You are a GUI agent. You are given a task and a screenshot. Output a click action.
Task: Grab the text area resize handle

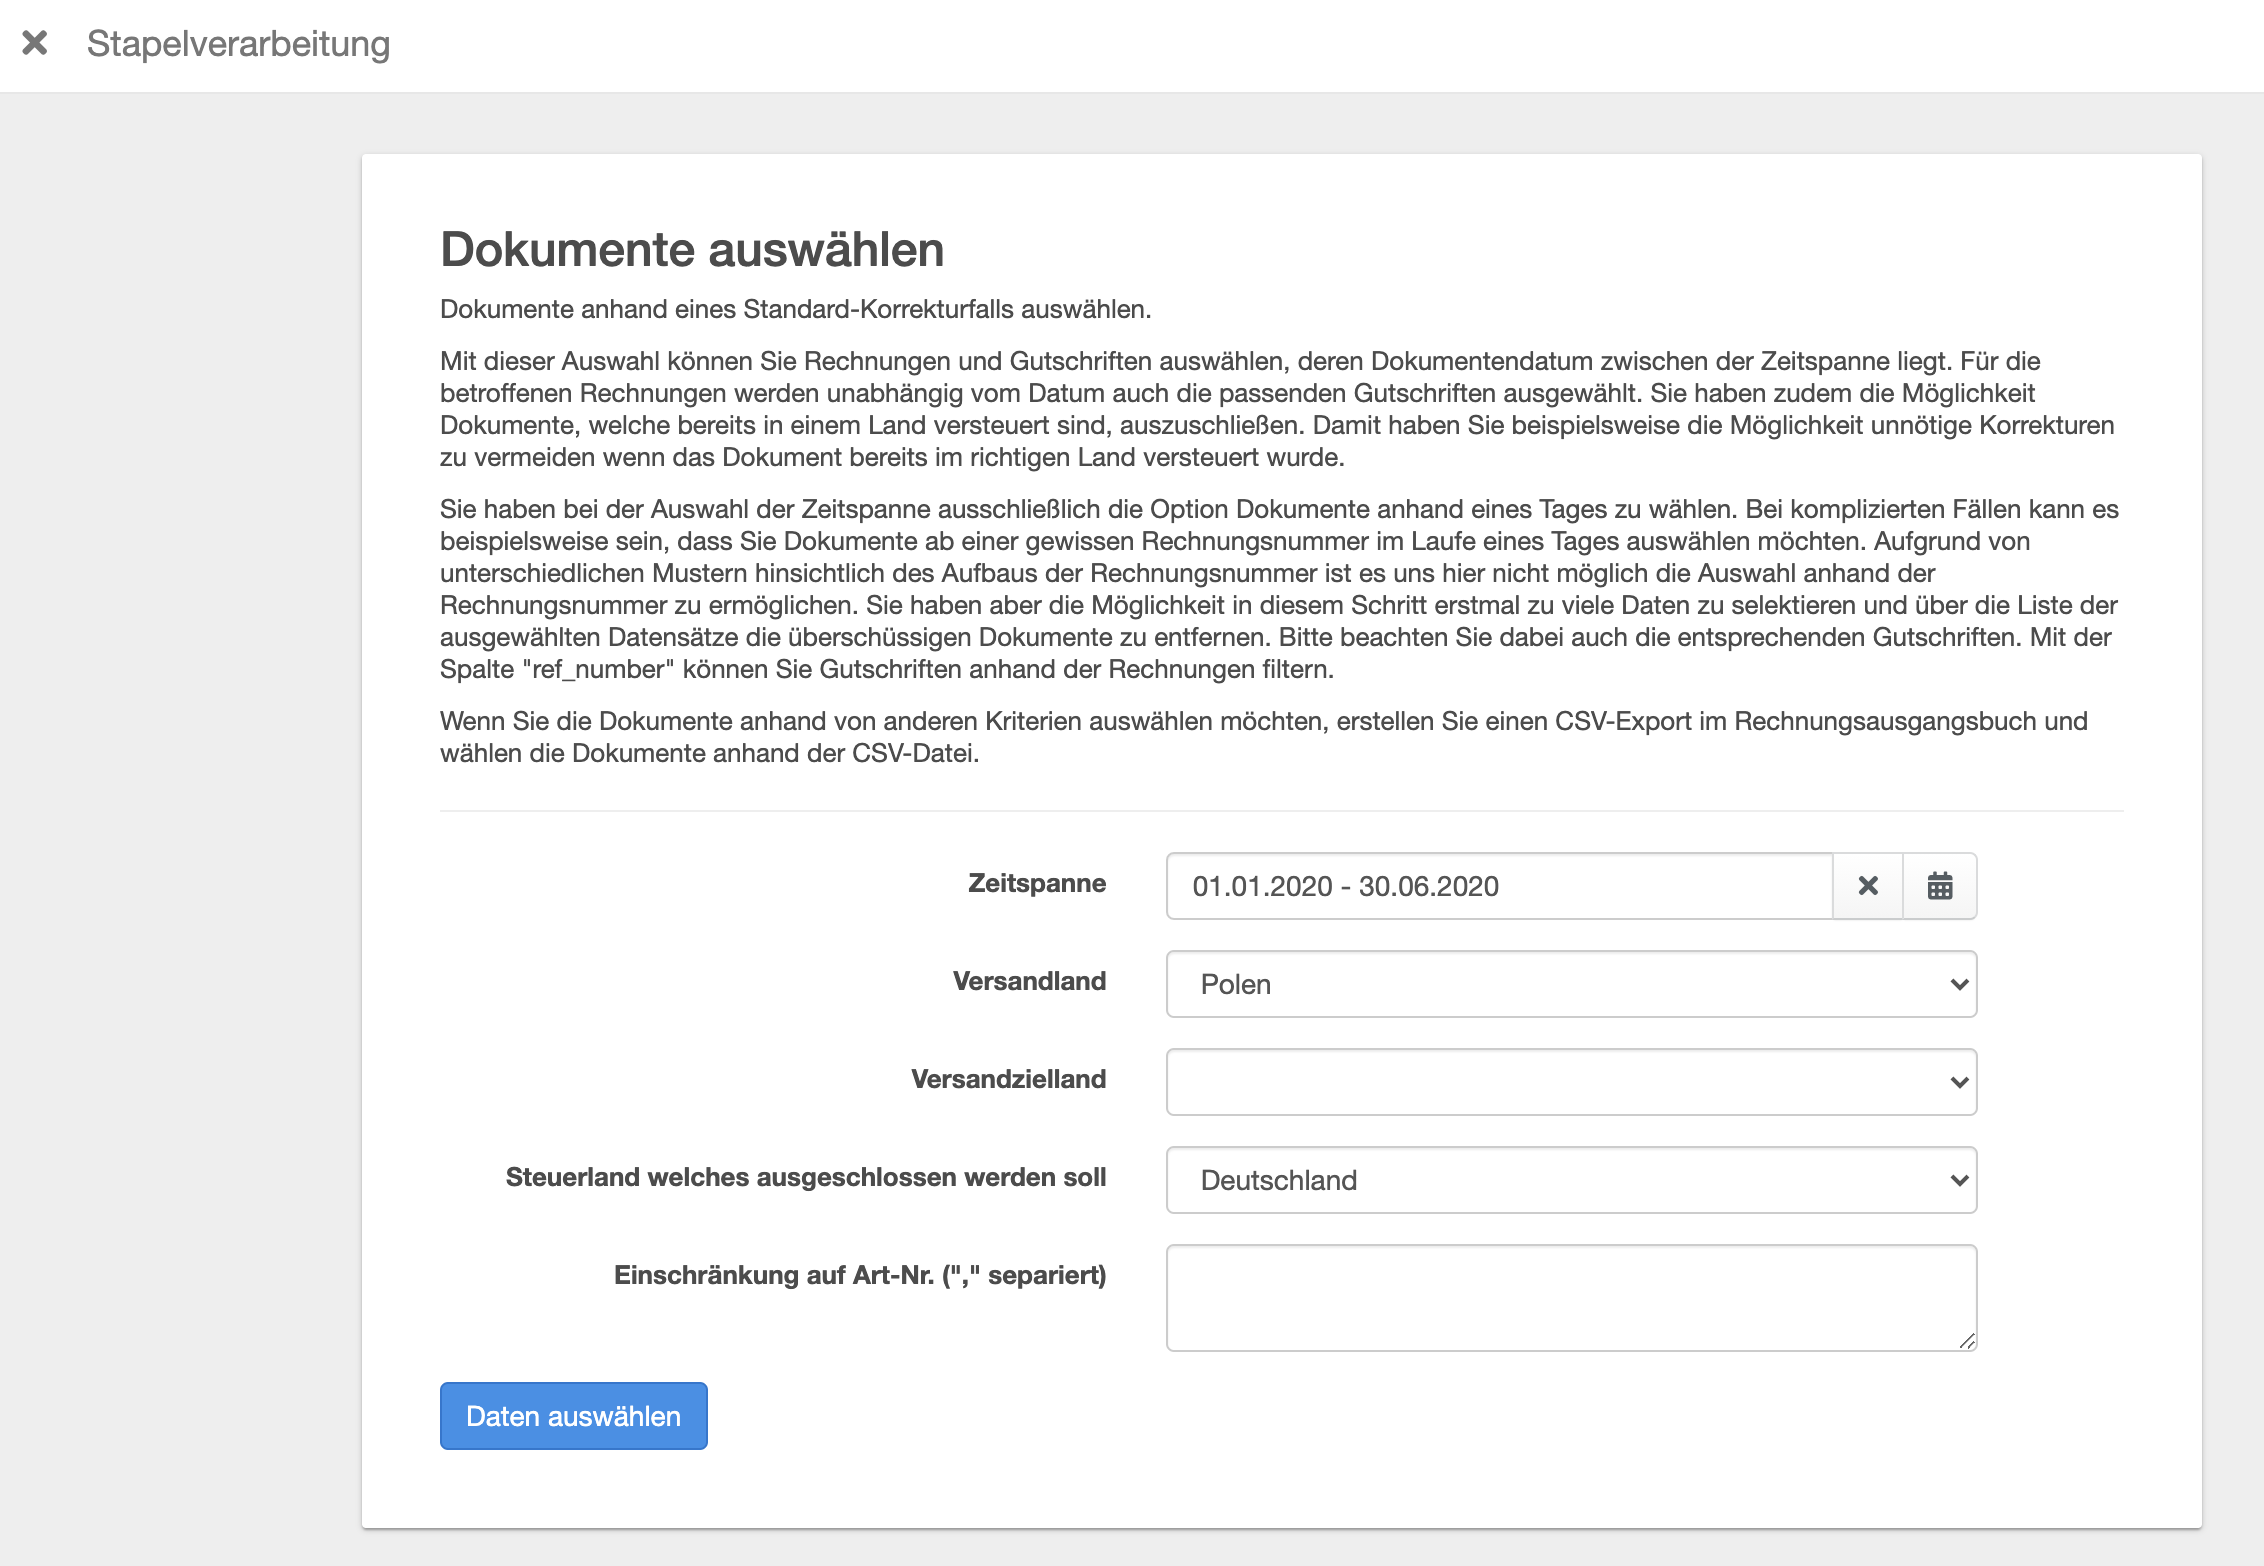point(1967,1341)
